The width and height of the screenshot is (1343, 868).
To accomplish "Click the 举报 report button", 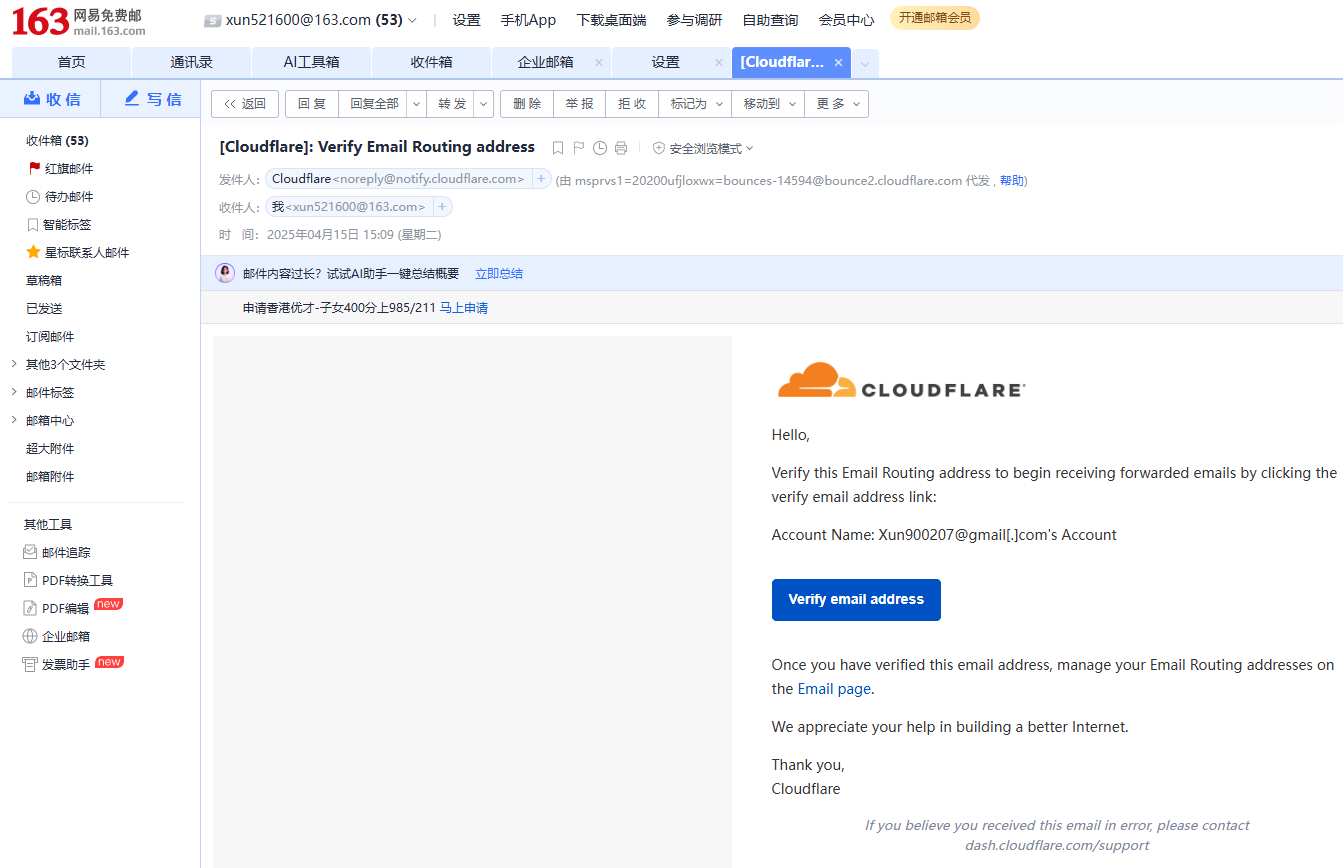I will coord(579,104).
